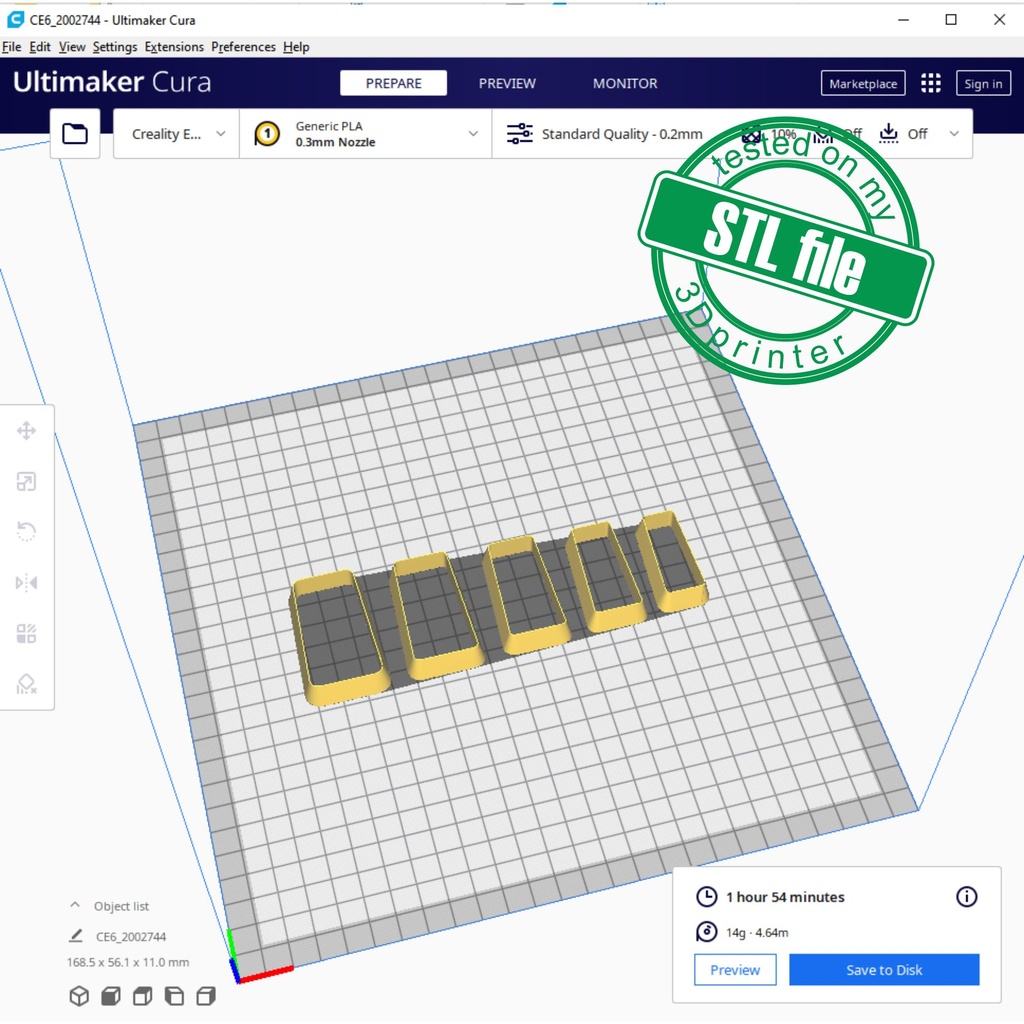Viewport: 1024px width, 1024px height.
Task: Open the Preferences menu
Action: click(x=244, y=47)
